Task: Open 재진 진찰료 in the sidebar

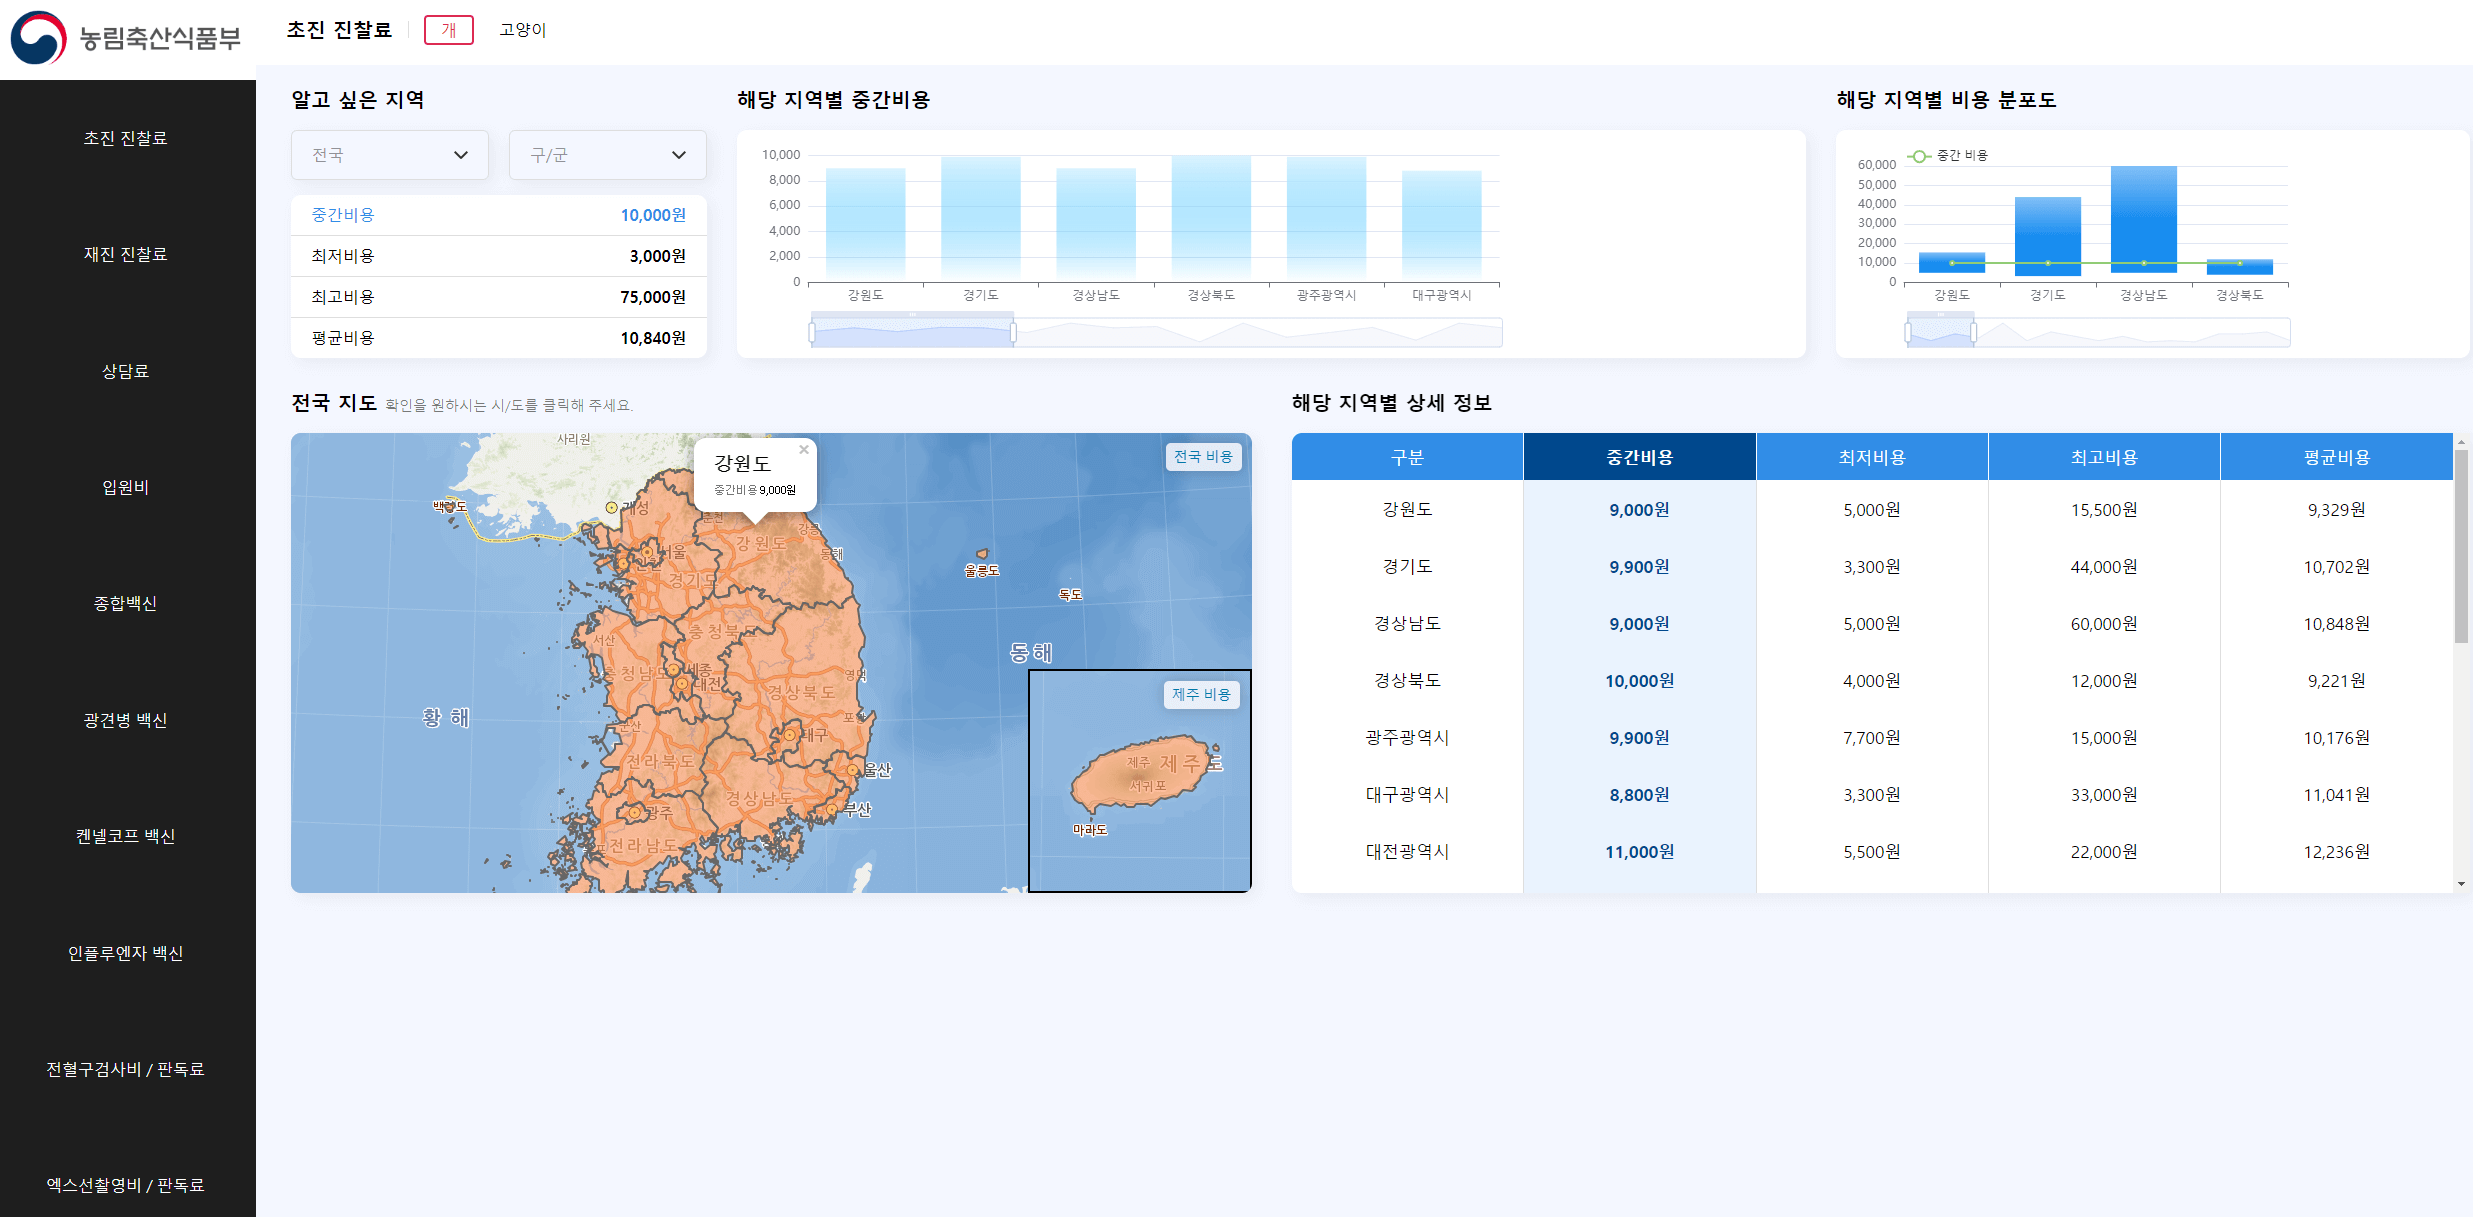Action: pyautogui.click(x=126, y=255)
